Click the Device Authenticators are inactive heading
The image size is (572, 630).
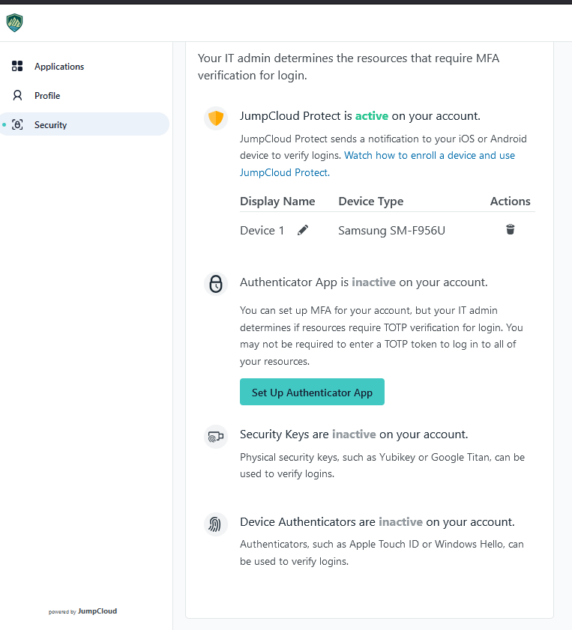click(x=377, y=522)
